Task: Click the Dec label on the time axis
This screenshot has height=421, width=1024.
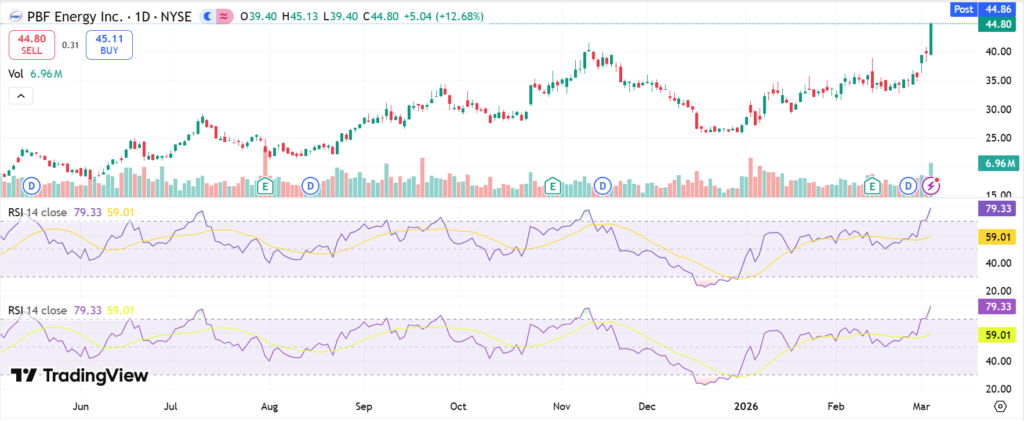Action: pyautogui.click(x=647, y=406)
